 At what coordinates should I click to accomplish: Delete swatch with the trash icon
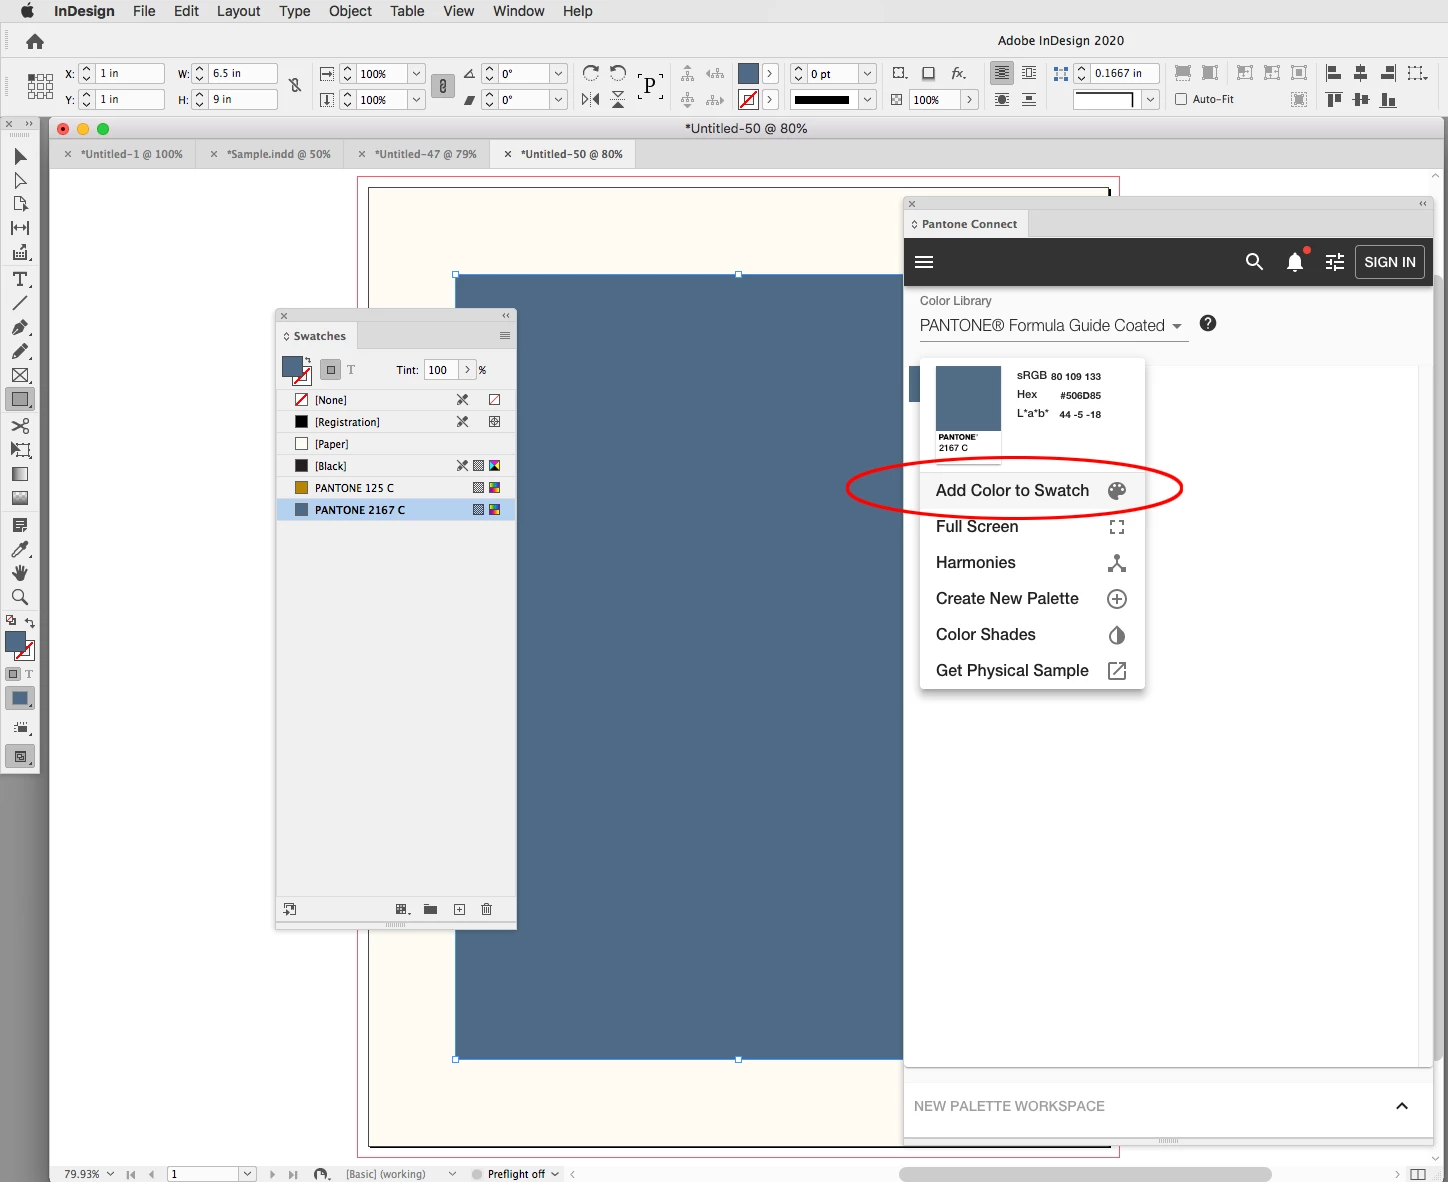(x=487, y=909)
